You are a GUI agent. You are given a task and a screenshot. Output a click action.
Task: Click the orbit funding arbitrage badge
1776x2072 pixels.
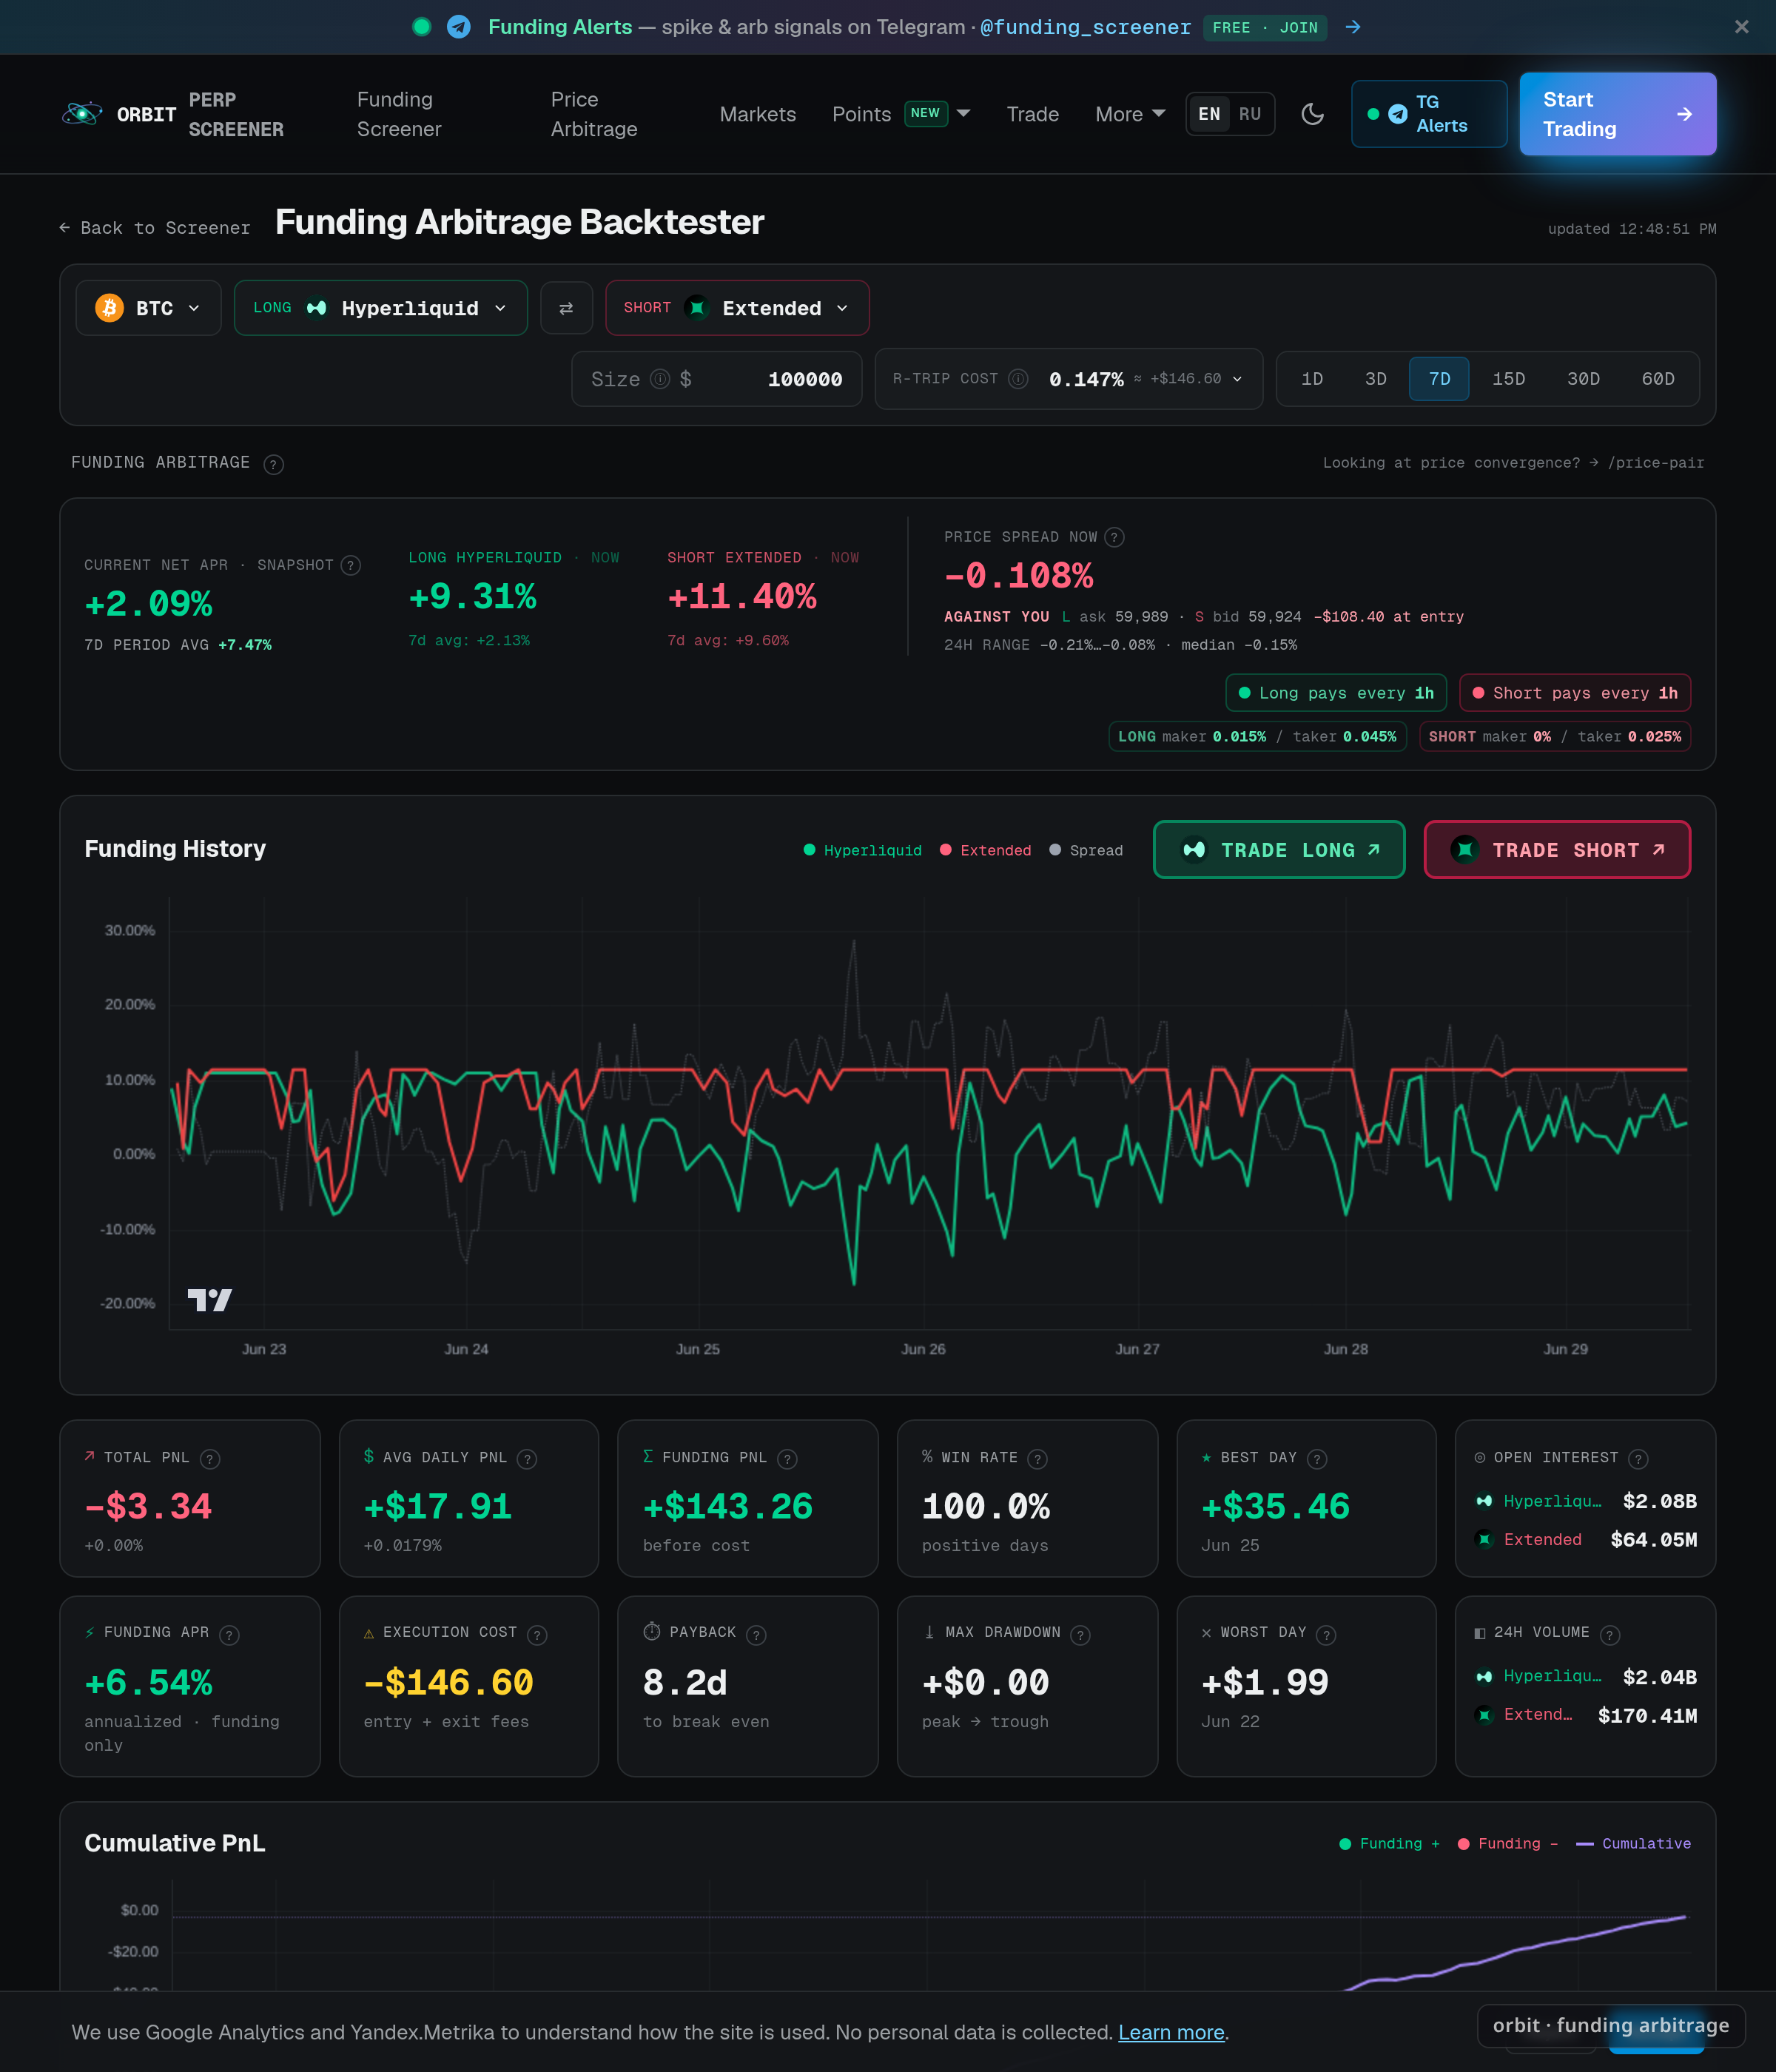click(x=1610, y=2025)
